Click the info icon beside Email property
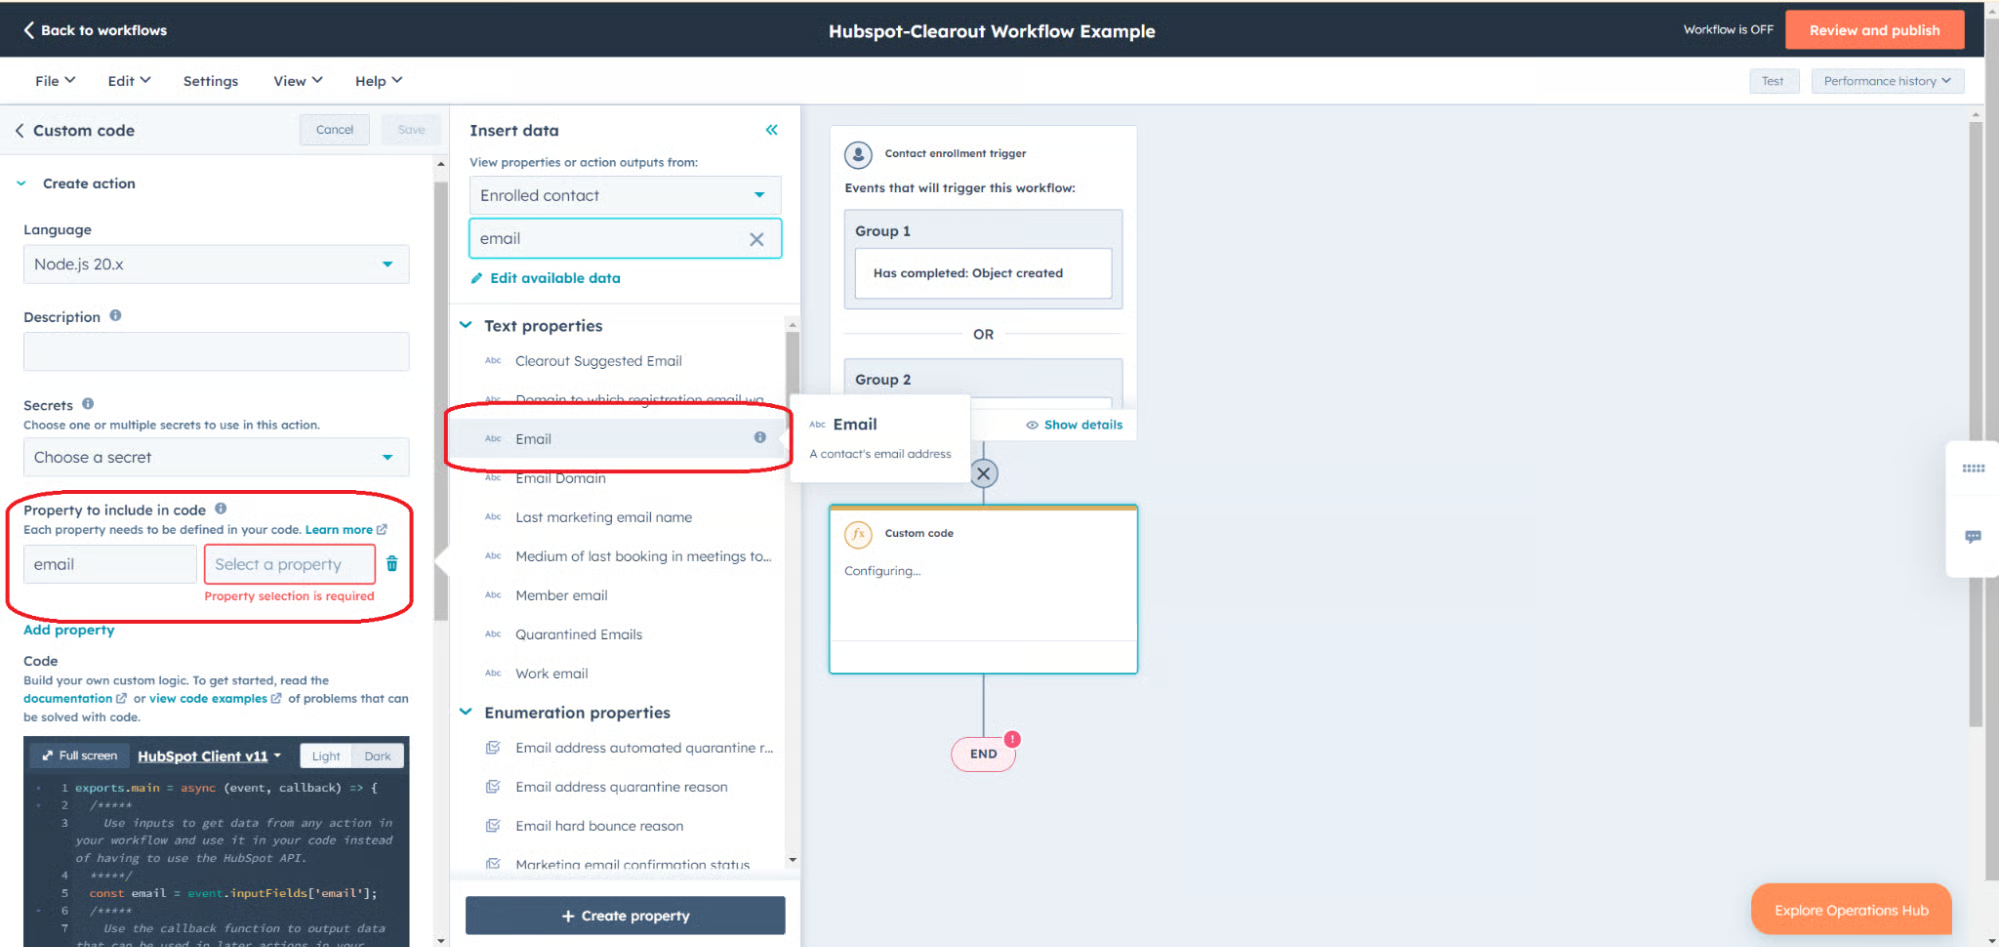This screenshot has width=1999, height=947. (759, 437)
